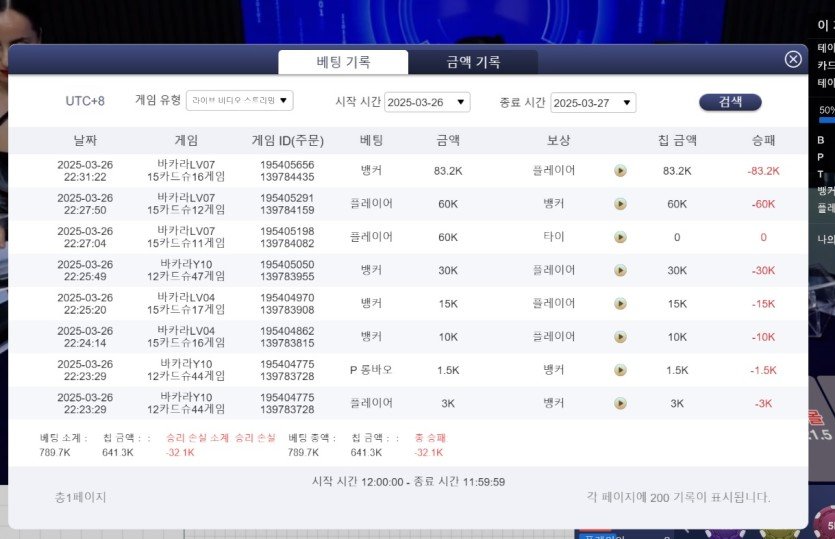Click the 승패 column header

[762, 140]
